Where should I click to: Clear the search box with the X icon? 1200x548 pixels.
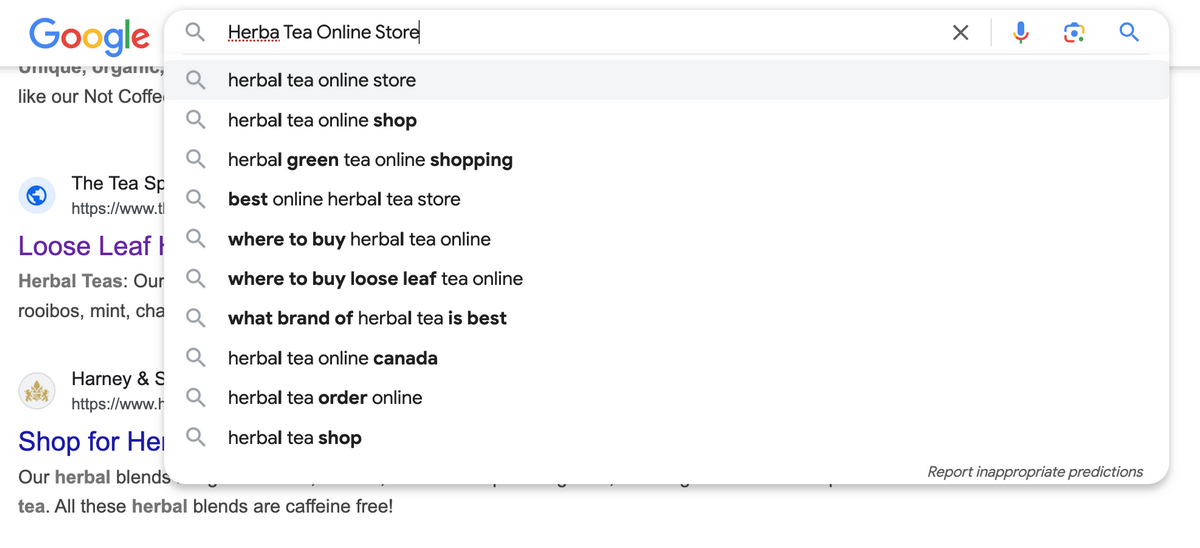(960, 33)
